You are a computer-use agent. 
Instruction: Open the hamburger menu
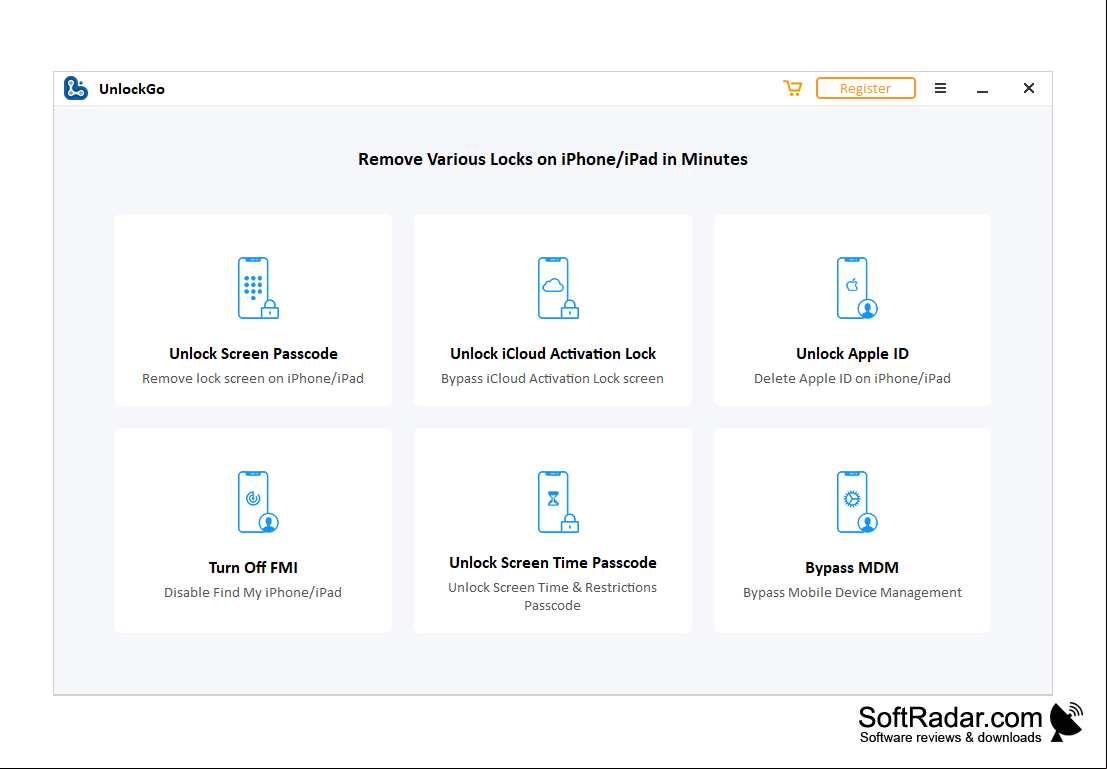click(x=940, y=88)
